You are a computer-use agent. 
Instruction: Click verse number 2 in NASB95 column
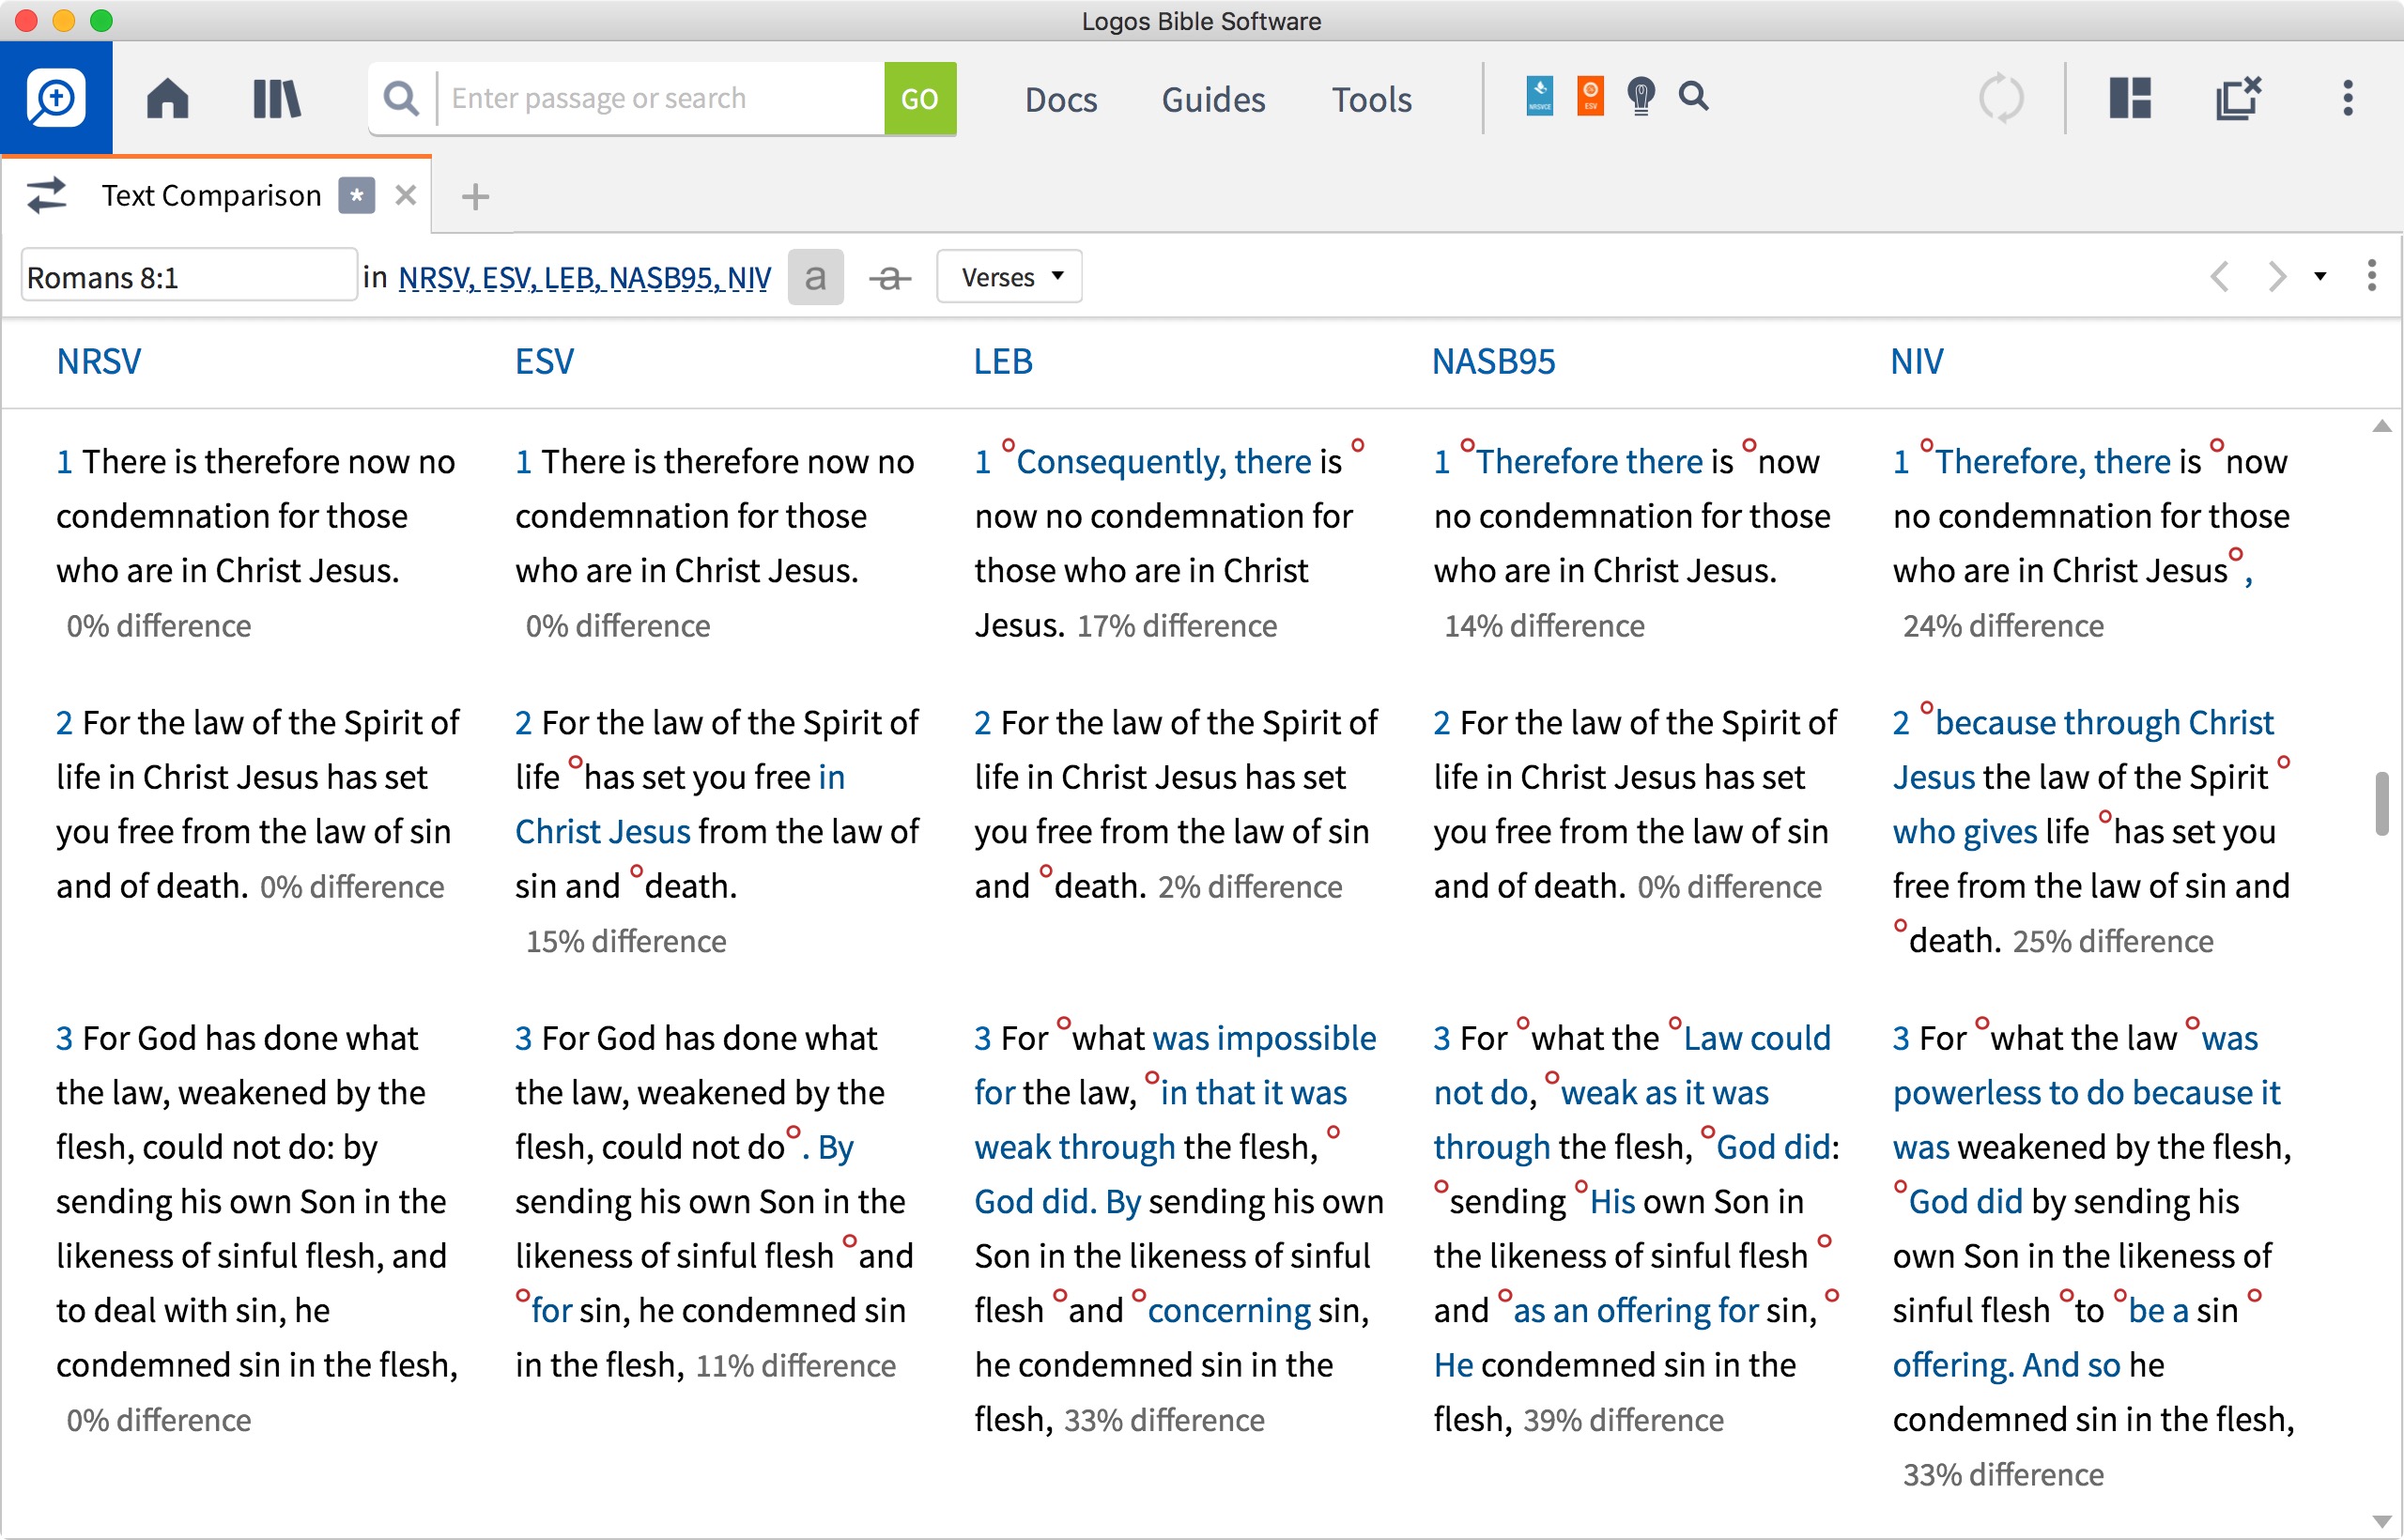pyautogui.click(x=1442, y=723)
